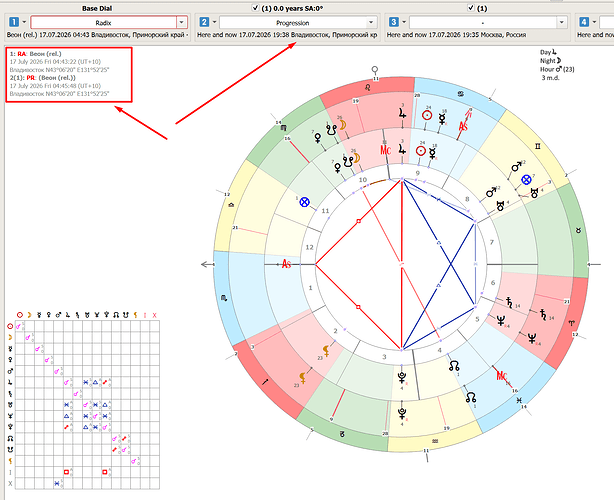Click the red AS ascendant marker on the left
This screenshot has height=500, width=614.
tap(286, 264)
